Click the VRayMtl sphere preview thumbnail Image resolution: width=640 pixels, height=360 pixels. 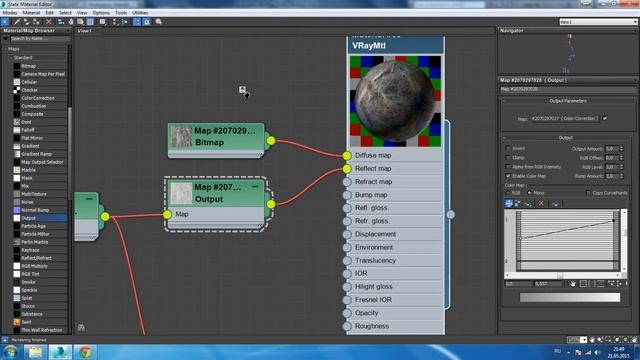click(395, 101)
